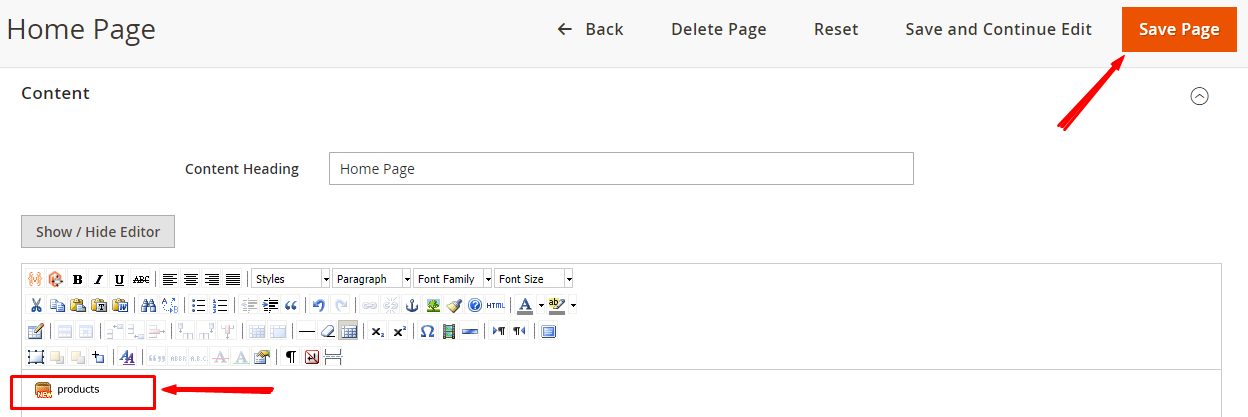Image resolution: width=1248 pixels, height=417 pixels.
Task: Toggle bold formatting
Action: 77,279
